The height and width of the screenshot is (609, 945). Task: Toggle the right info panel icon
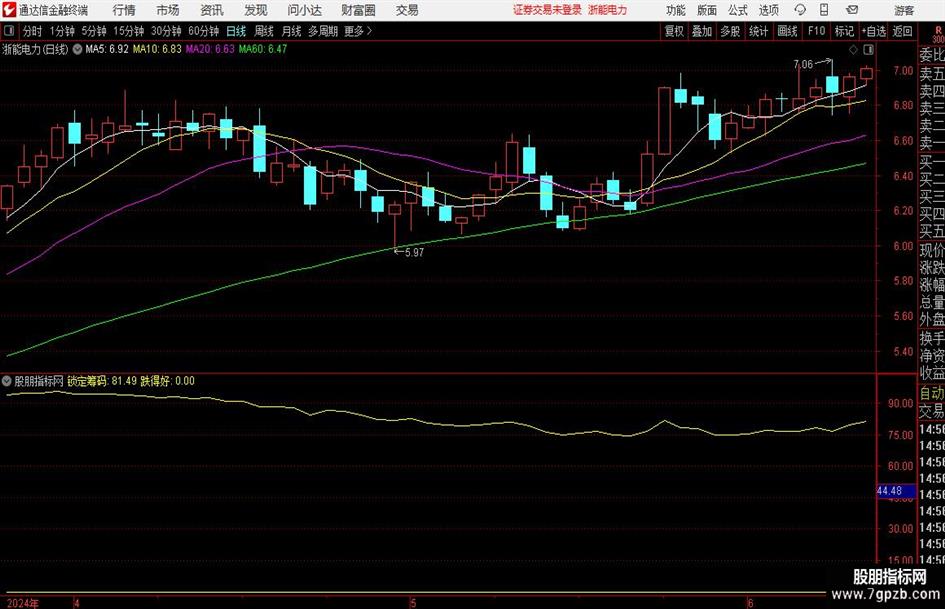[x=868, y=49]
